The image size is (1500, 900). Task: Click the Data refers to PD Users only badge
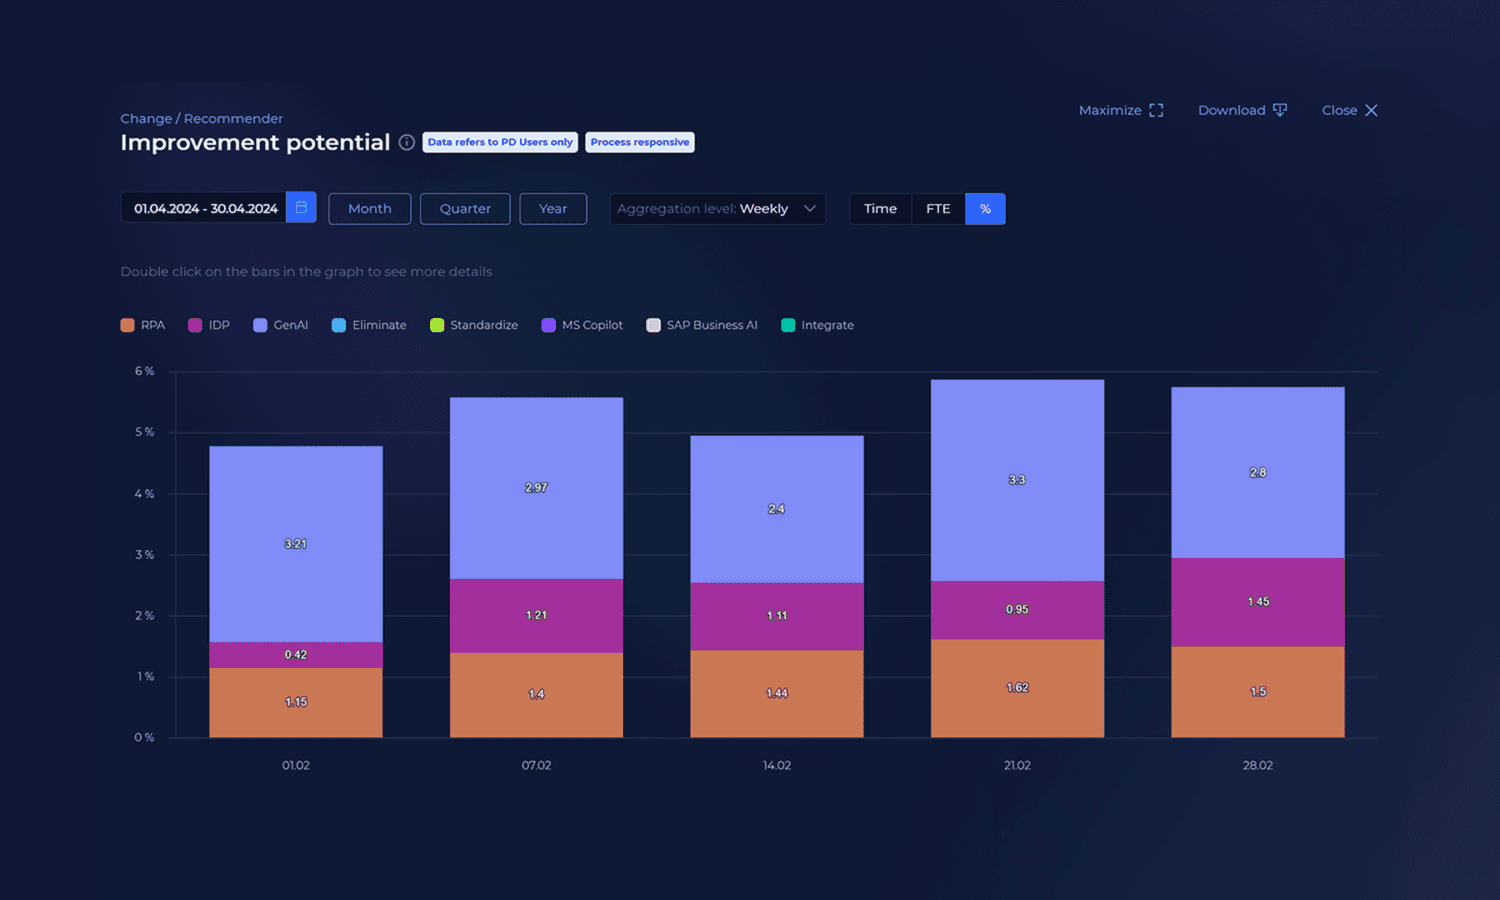(x=500, y=141)
